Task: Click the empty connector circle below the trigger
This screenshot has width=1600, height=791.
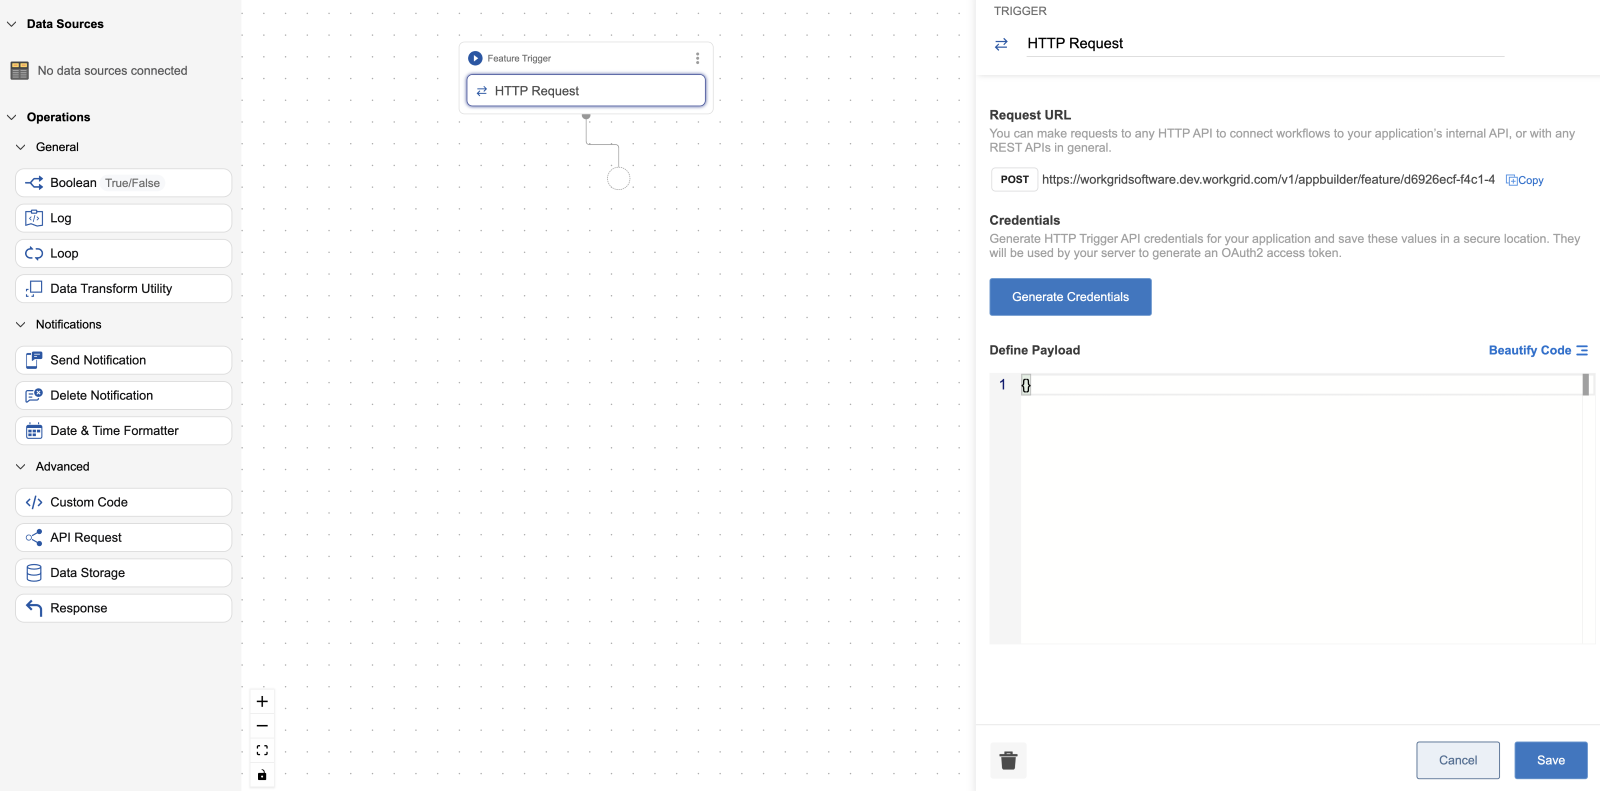Action: point(619,179)
